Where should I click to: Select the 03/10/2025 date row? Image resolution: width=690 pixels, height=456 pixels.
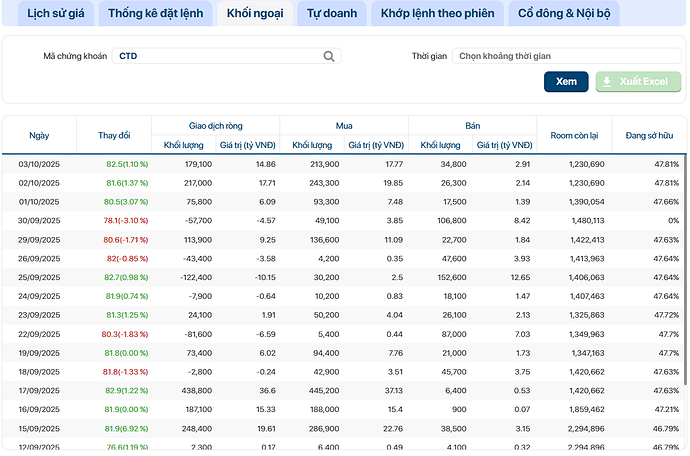(x=39, y=164)
